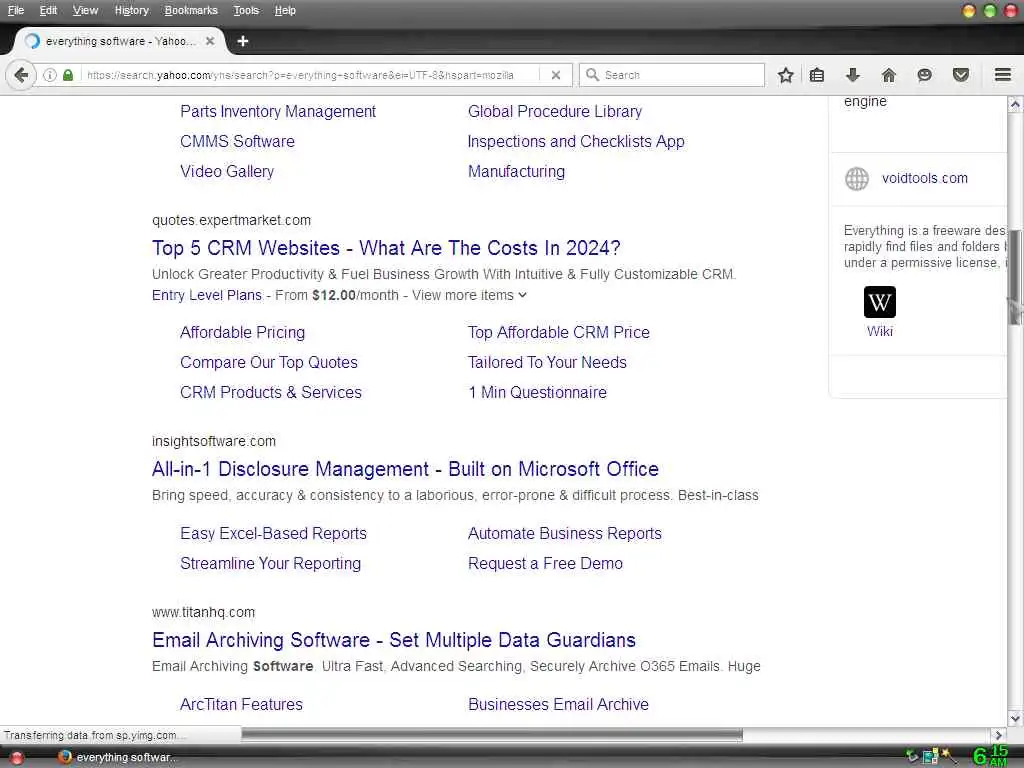The height and width of the screenshot is (768, 1024).
Task: Click Compare Our Top Quotes link
Action: pos(268,362)
